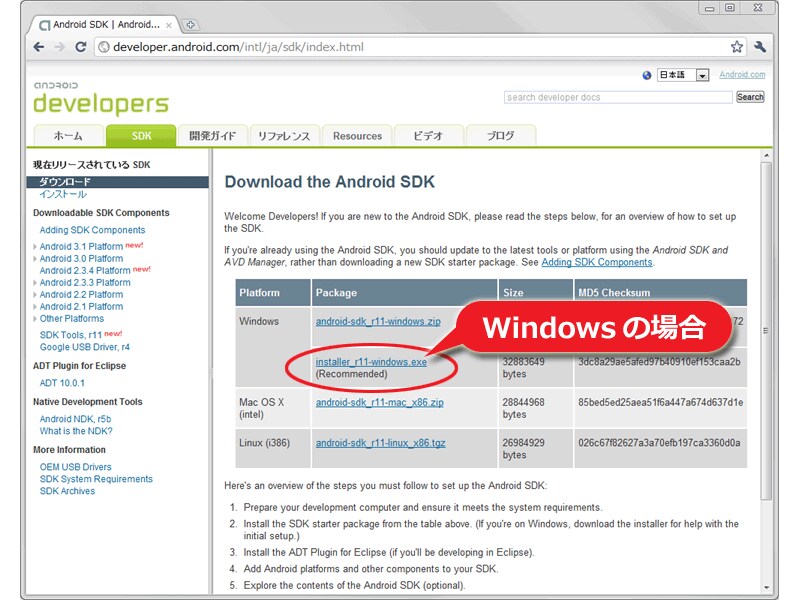Expand the Android 3.1 Platform triangle

pos(35,246)
